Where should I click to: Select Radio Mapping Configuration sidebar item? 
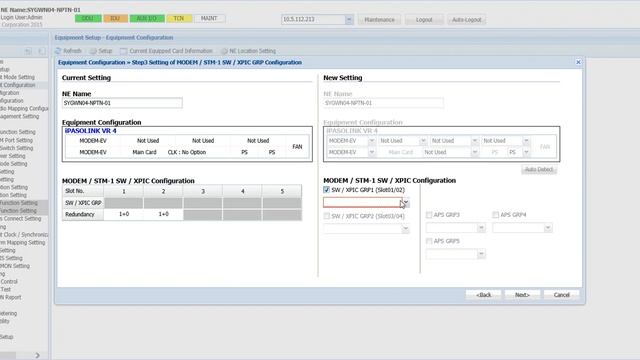pos(24,109)
